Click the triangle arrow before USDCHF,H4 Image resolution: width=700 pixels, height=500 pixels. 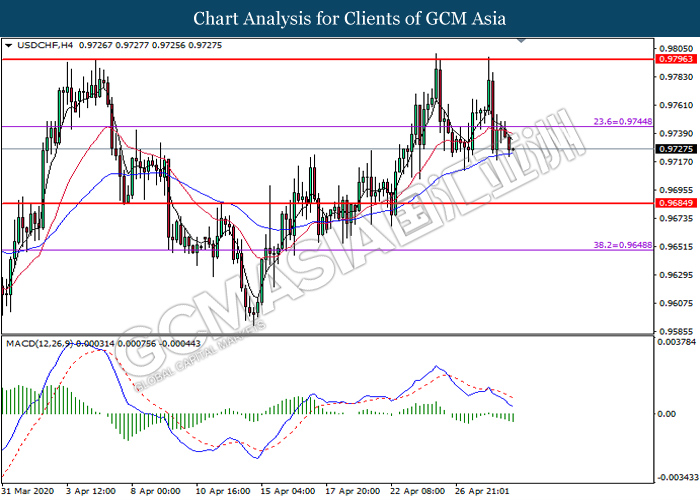tap(8, 45)
